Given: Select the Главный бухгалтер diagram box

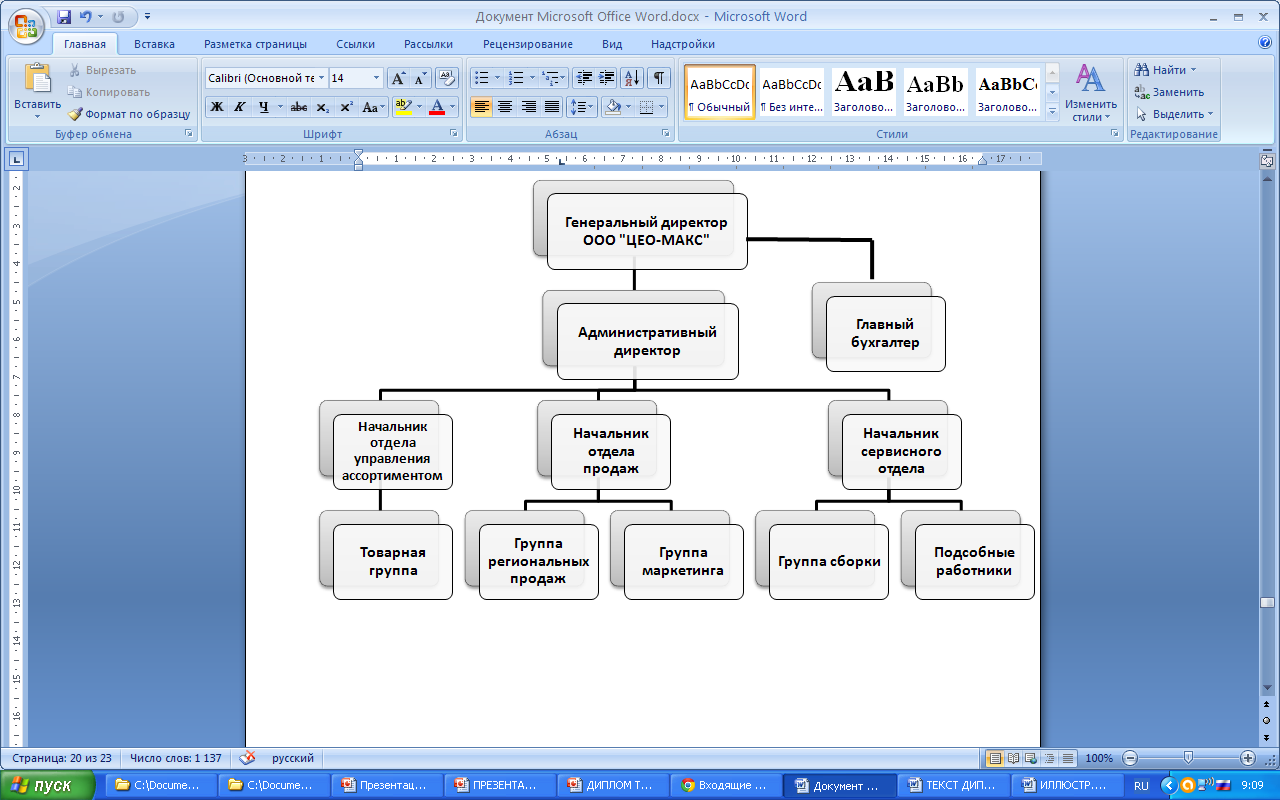Looking at the screenshot, I should pyautogui.click(x=885, y=334).
